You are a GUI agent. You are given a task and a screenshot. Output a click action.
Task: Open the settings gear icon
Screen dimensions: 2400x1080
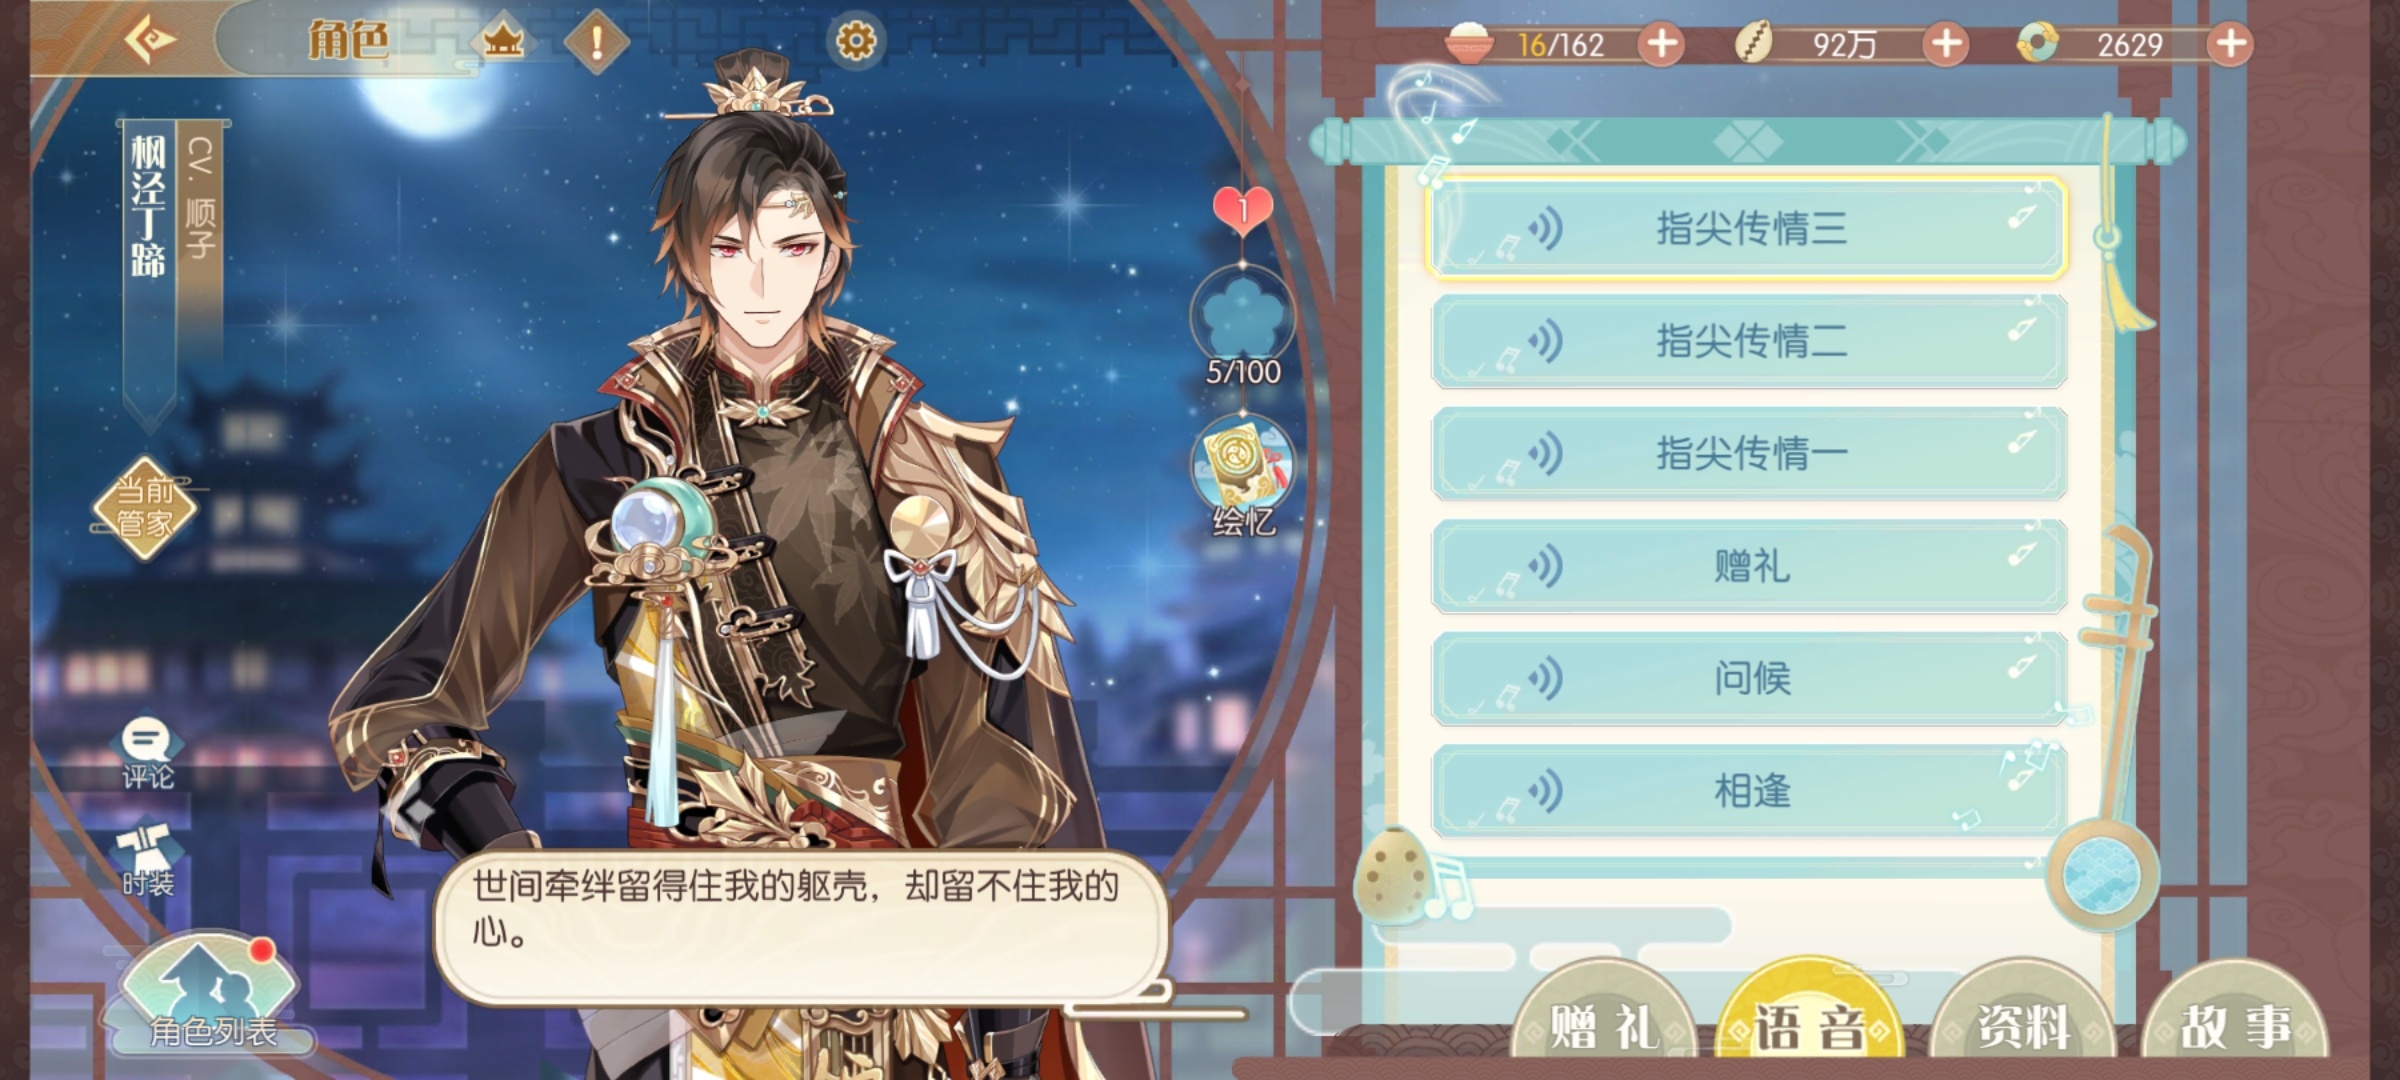[x=856, y=41]
